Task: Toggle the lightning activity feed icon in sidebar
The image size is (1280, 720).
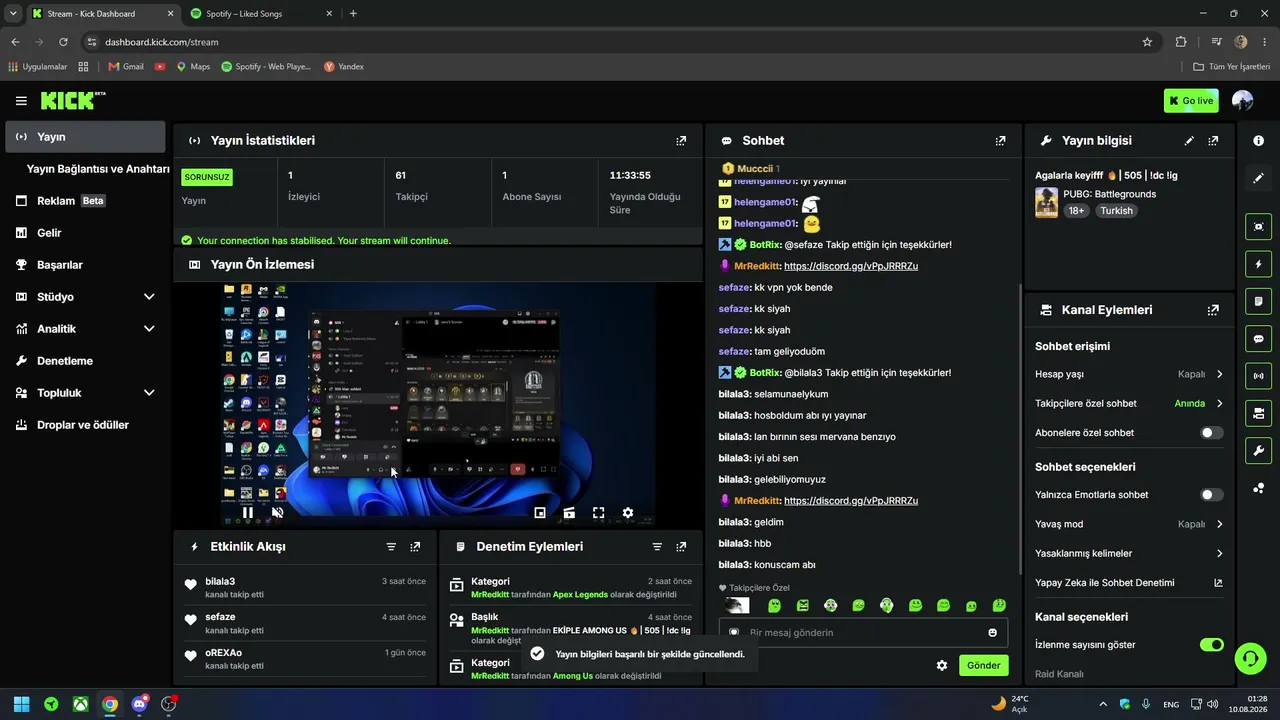Action: pyautogui.click(x=1258, y=264)
